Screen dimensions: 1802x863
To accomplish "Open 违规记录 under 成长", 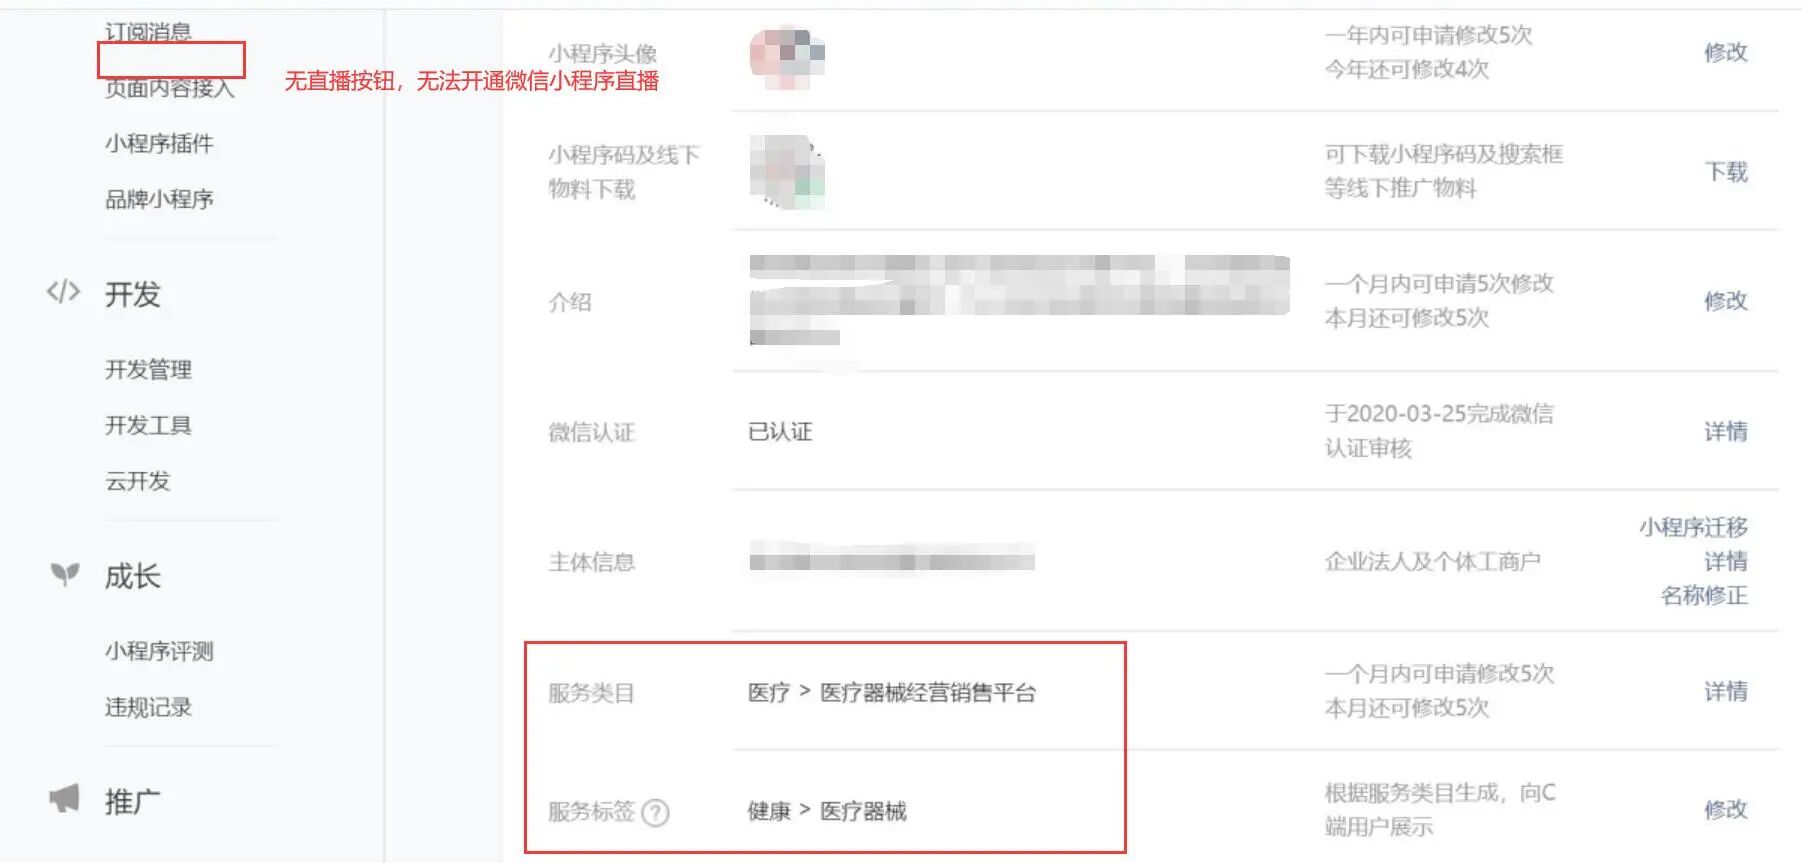I will [148, 707].
